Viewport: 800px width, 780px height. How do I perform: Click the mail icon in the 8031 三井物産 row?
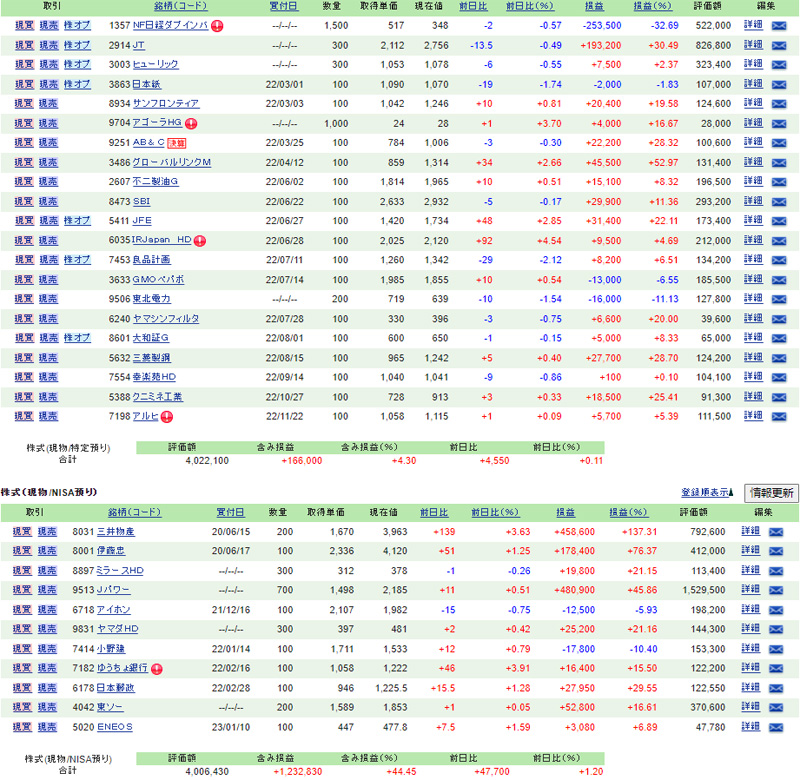point(776,532)
